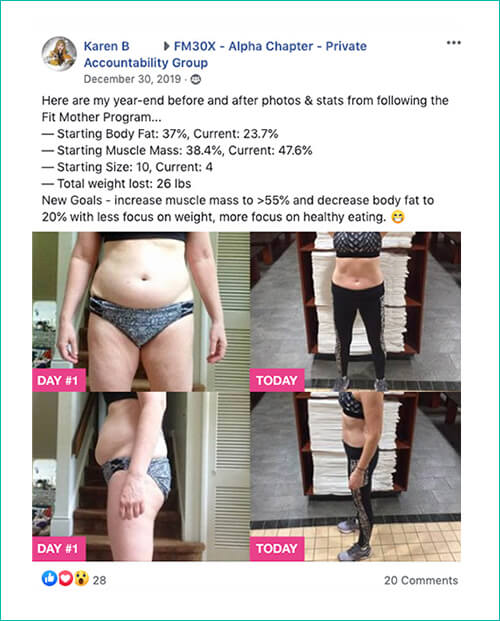500x621 pixels.
Task: Click the red heart Love reaction icon
Action: click(65, 579)
